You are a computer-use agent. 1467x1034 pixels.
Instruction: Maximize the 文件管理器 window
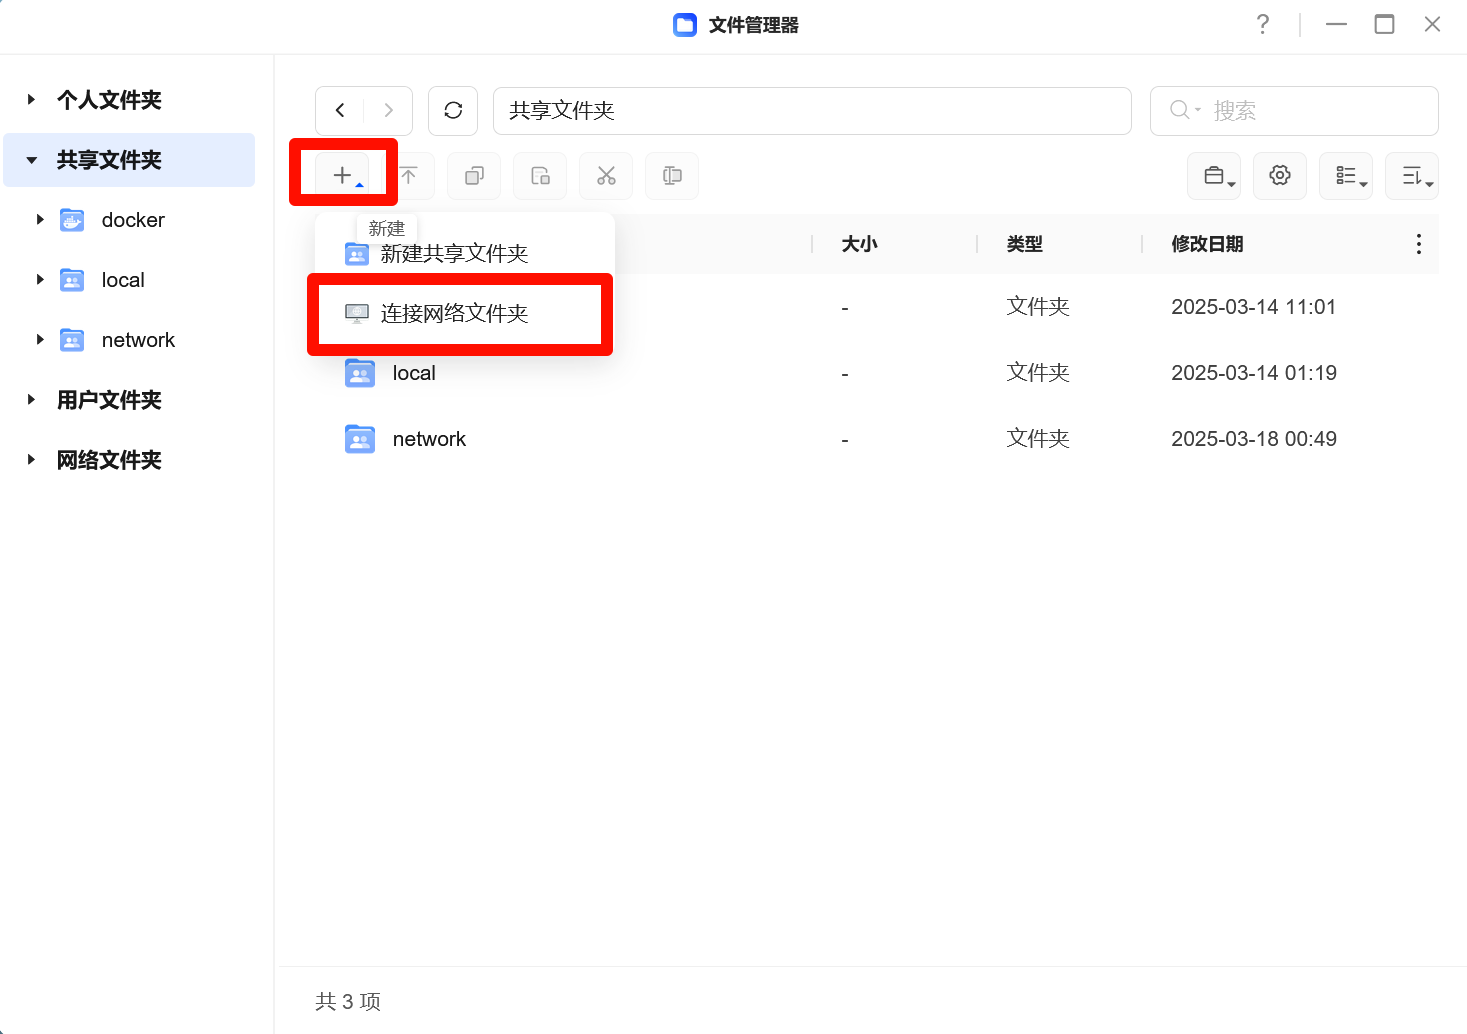(x=1384, y=24)
